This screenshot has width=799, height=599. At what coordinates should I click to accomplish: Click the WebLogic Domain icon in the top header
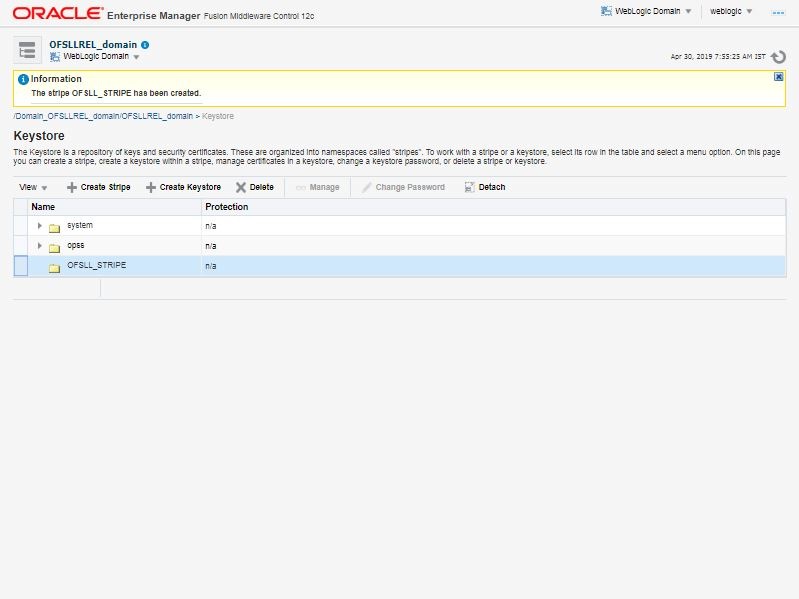[x=606, y=11]
